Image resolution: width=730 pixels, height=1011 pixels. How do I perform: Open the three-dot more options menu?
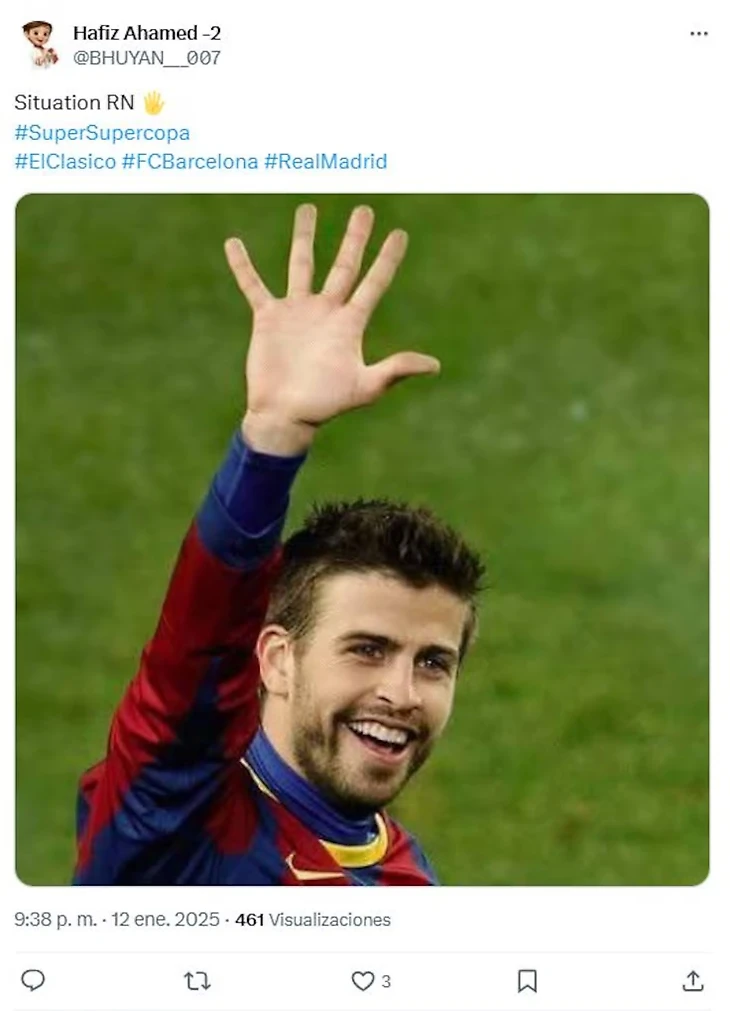pyautogui.click(x=699, y=34)
